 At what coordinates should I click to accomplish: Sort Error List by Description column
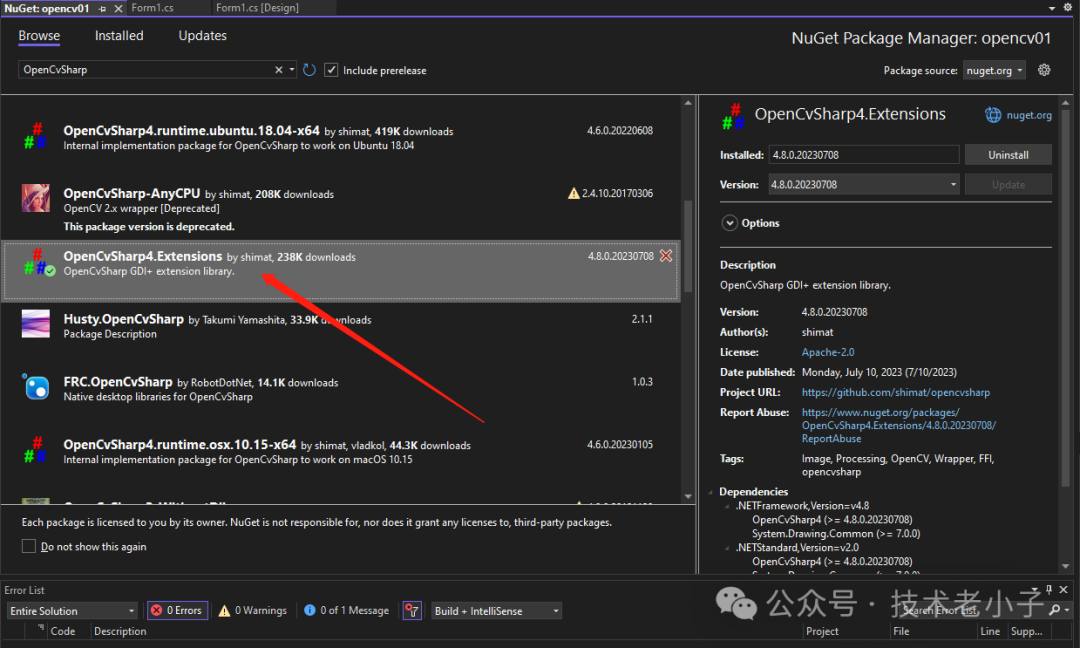pos(120,631)
